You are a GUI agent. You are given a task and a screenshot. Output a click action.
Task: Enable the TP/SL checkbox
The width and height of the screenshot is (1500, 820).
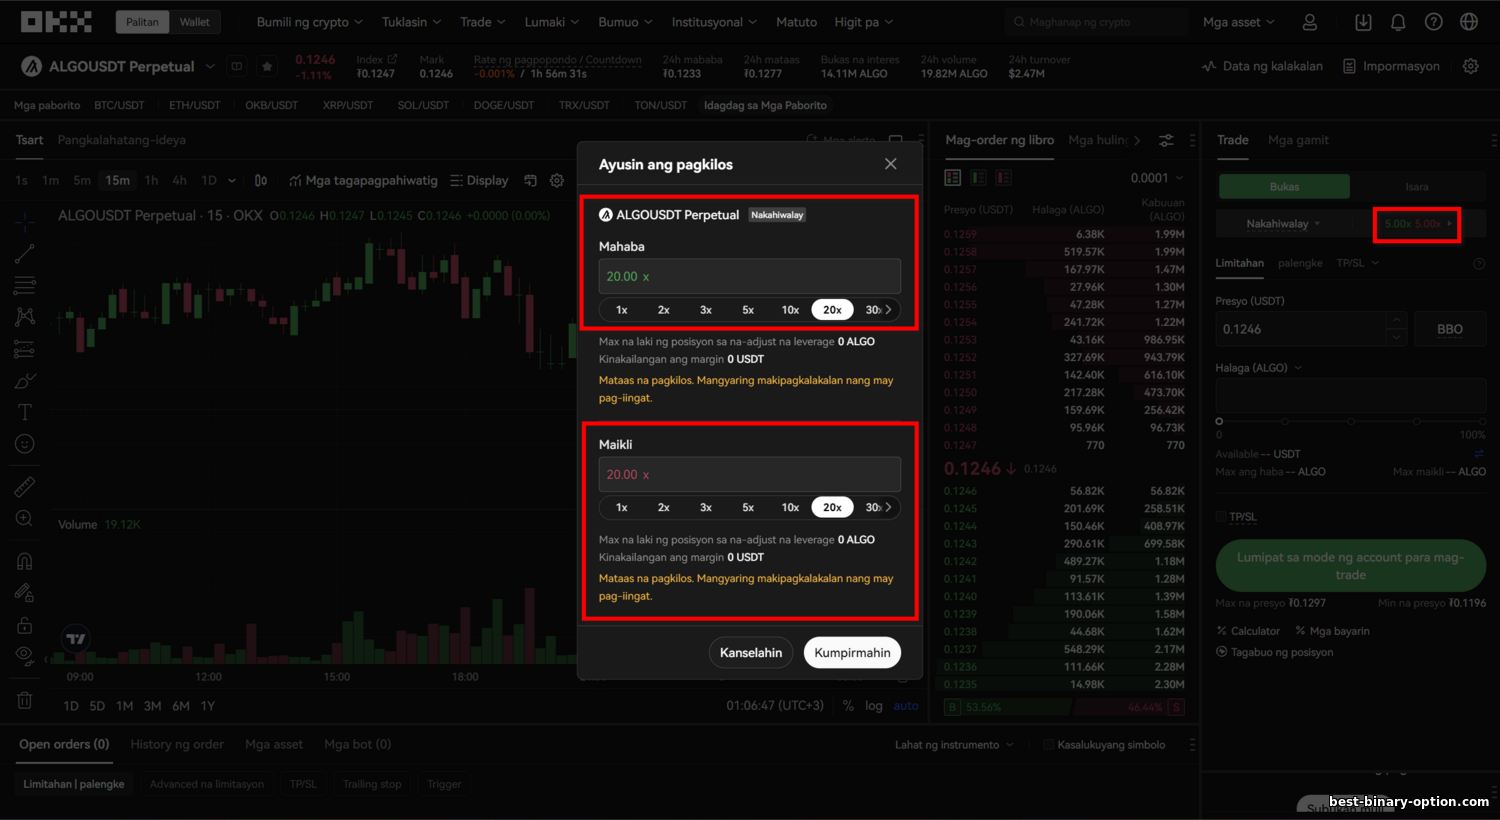tap(1221, 517)
